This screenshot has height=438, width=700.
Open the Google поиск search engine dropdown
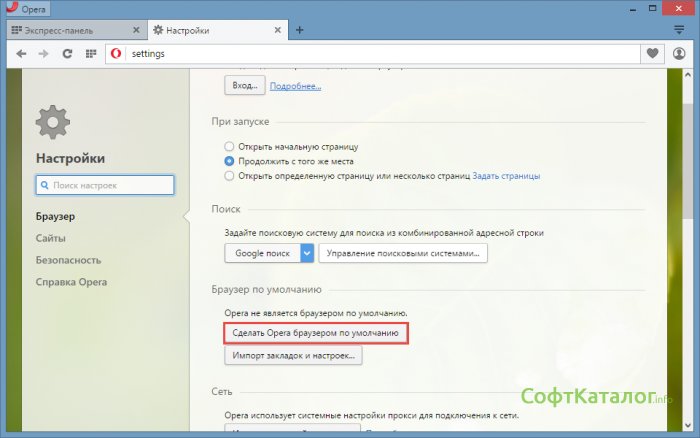click(307, 253)
